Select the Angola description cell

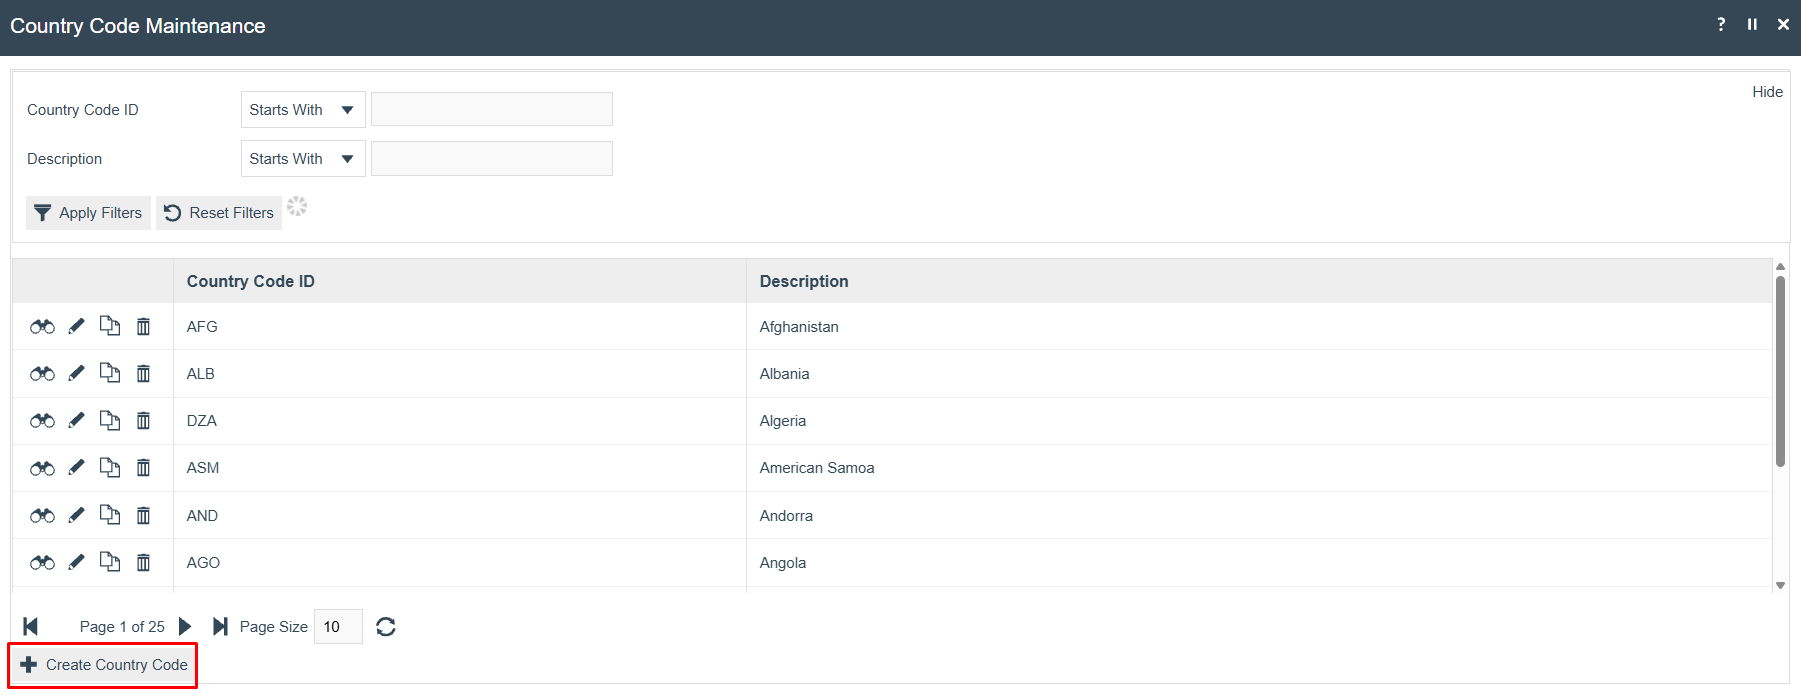click(x=1259, y=563)
